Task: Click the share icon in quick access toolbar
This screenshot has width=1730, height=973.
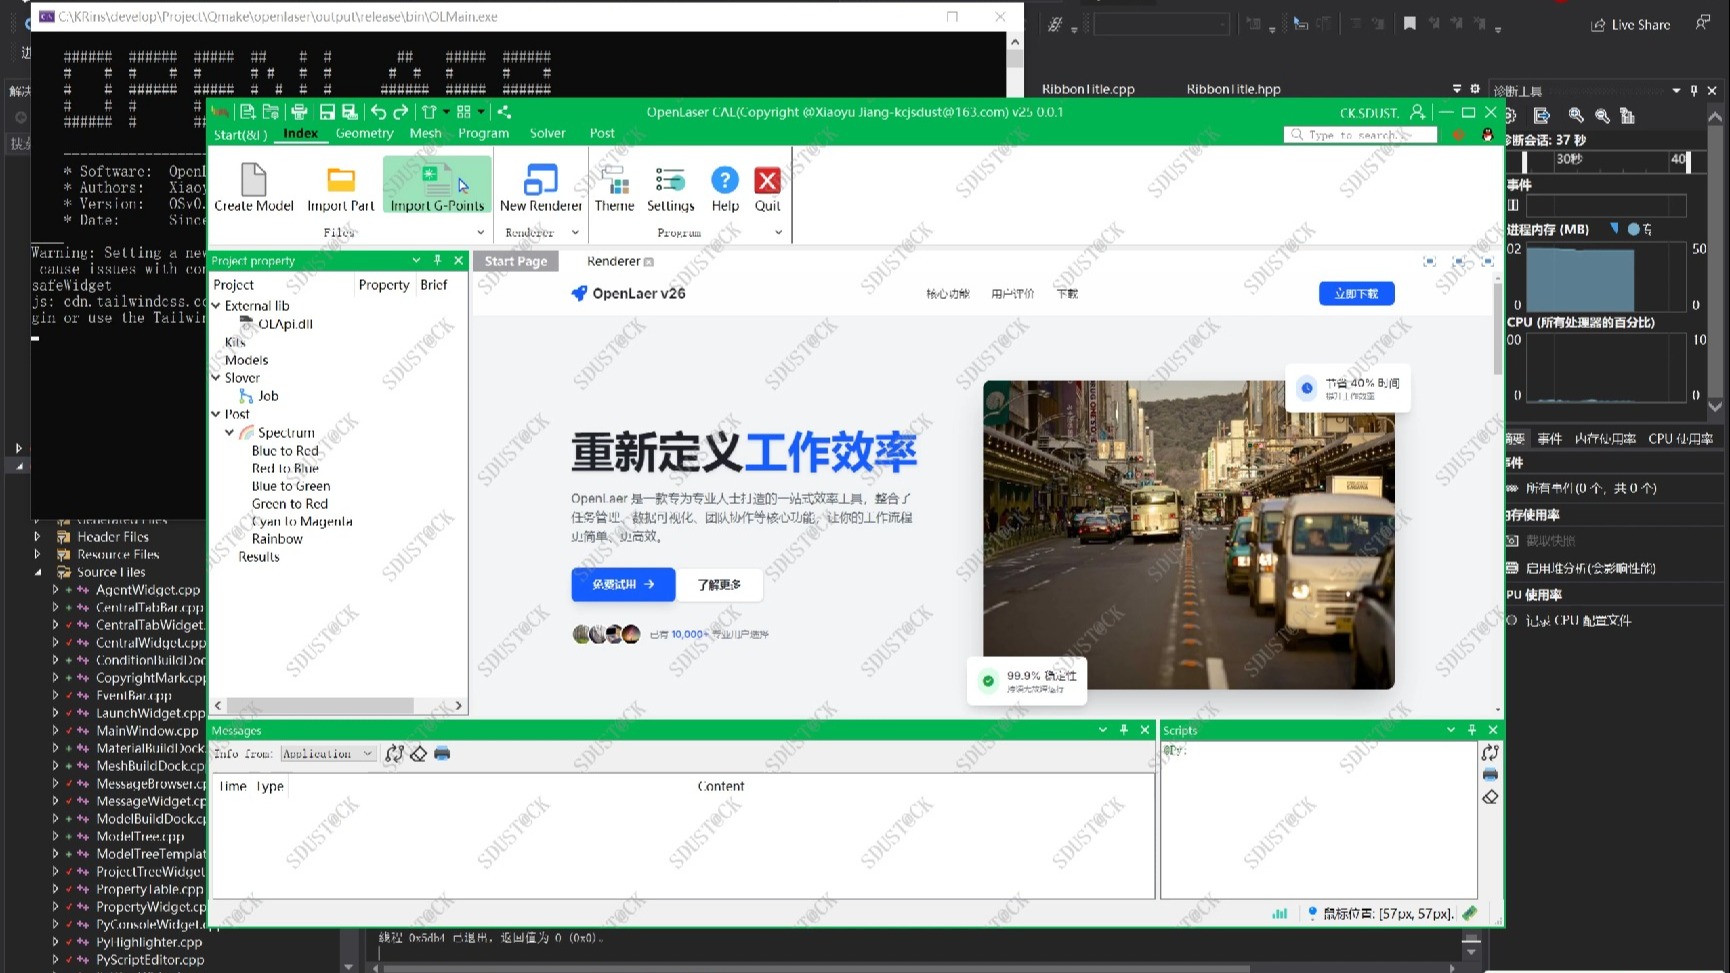Action: [504, 112]
